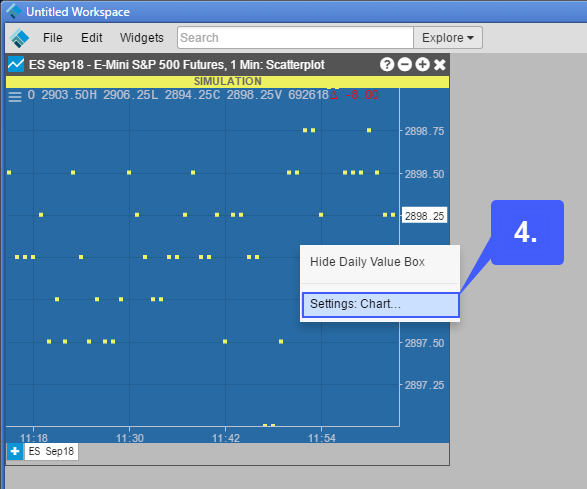The width and height of the screenshot is (587, 489).
Task: Click into the Search field
Action: (x=295, y=37)
